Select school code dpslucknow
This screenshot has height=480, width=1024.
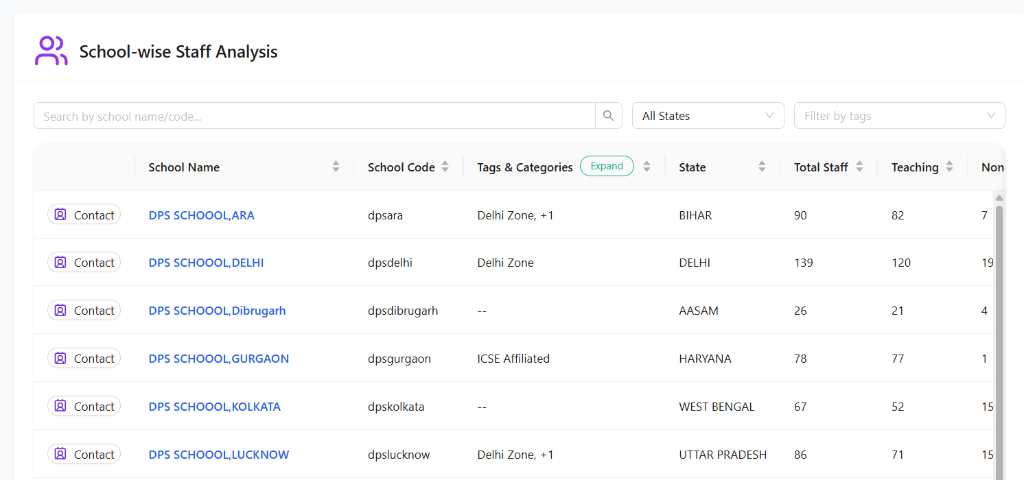click(399, 455)
